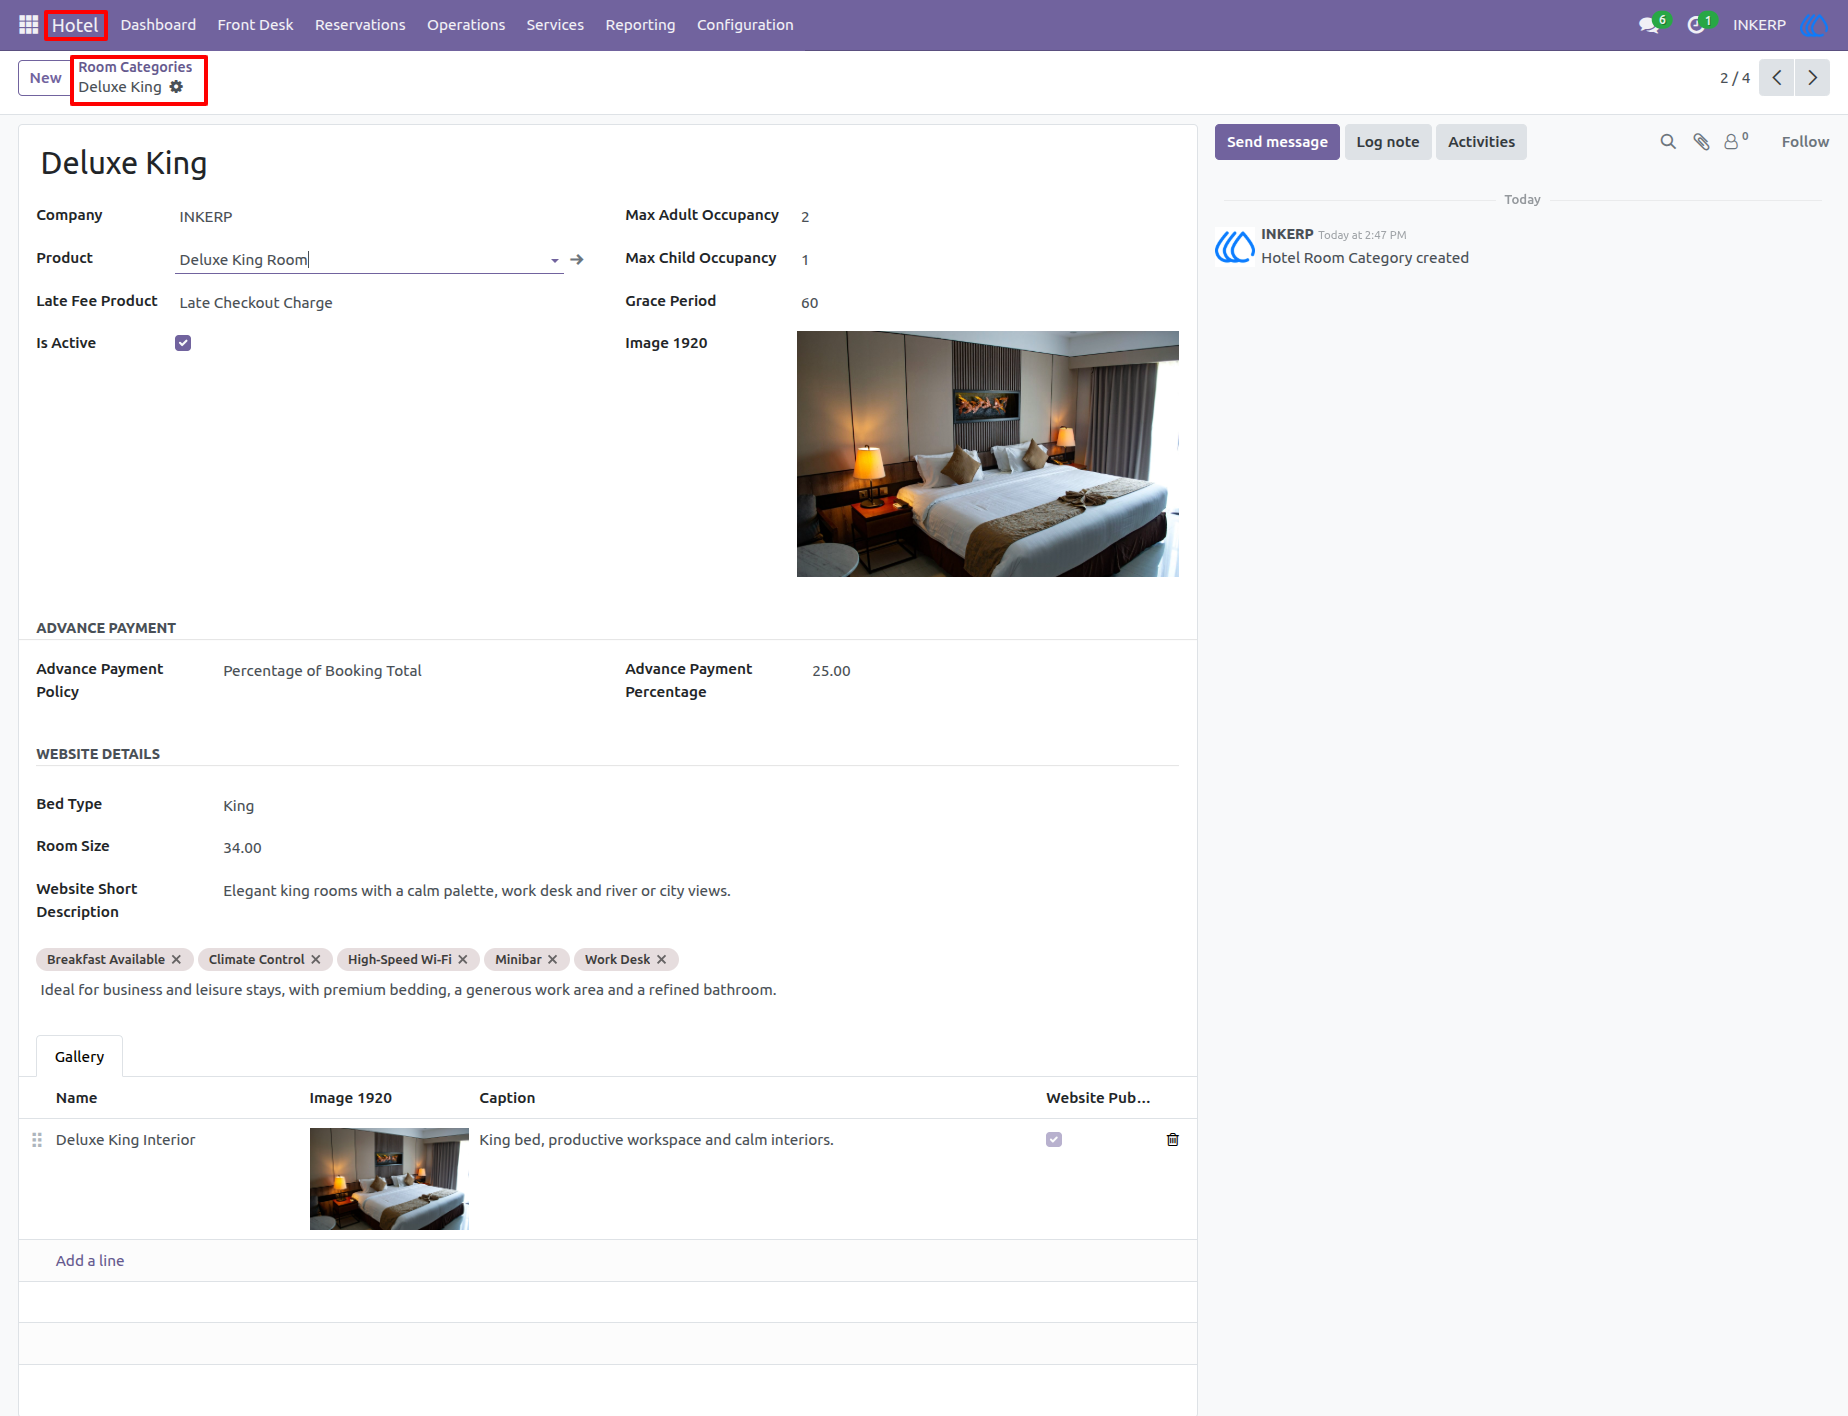Expand the Product dropdown arrow

(554, 261)
